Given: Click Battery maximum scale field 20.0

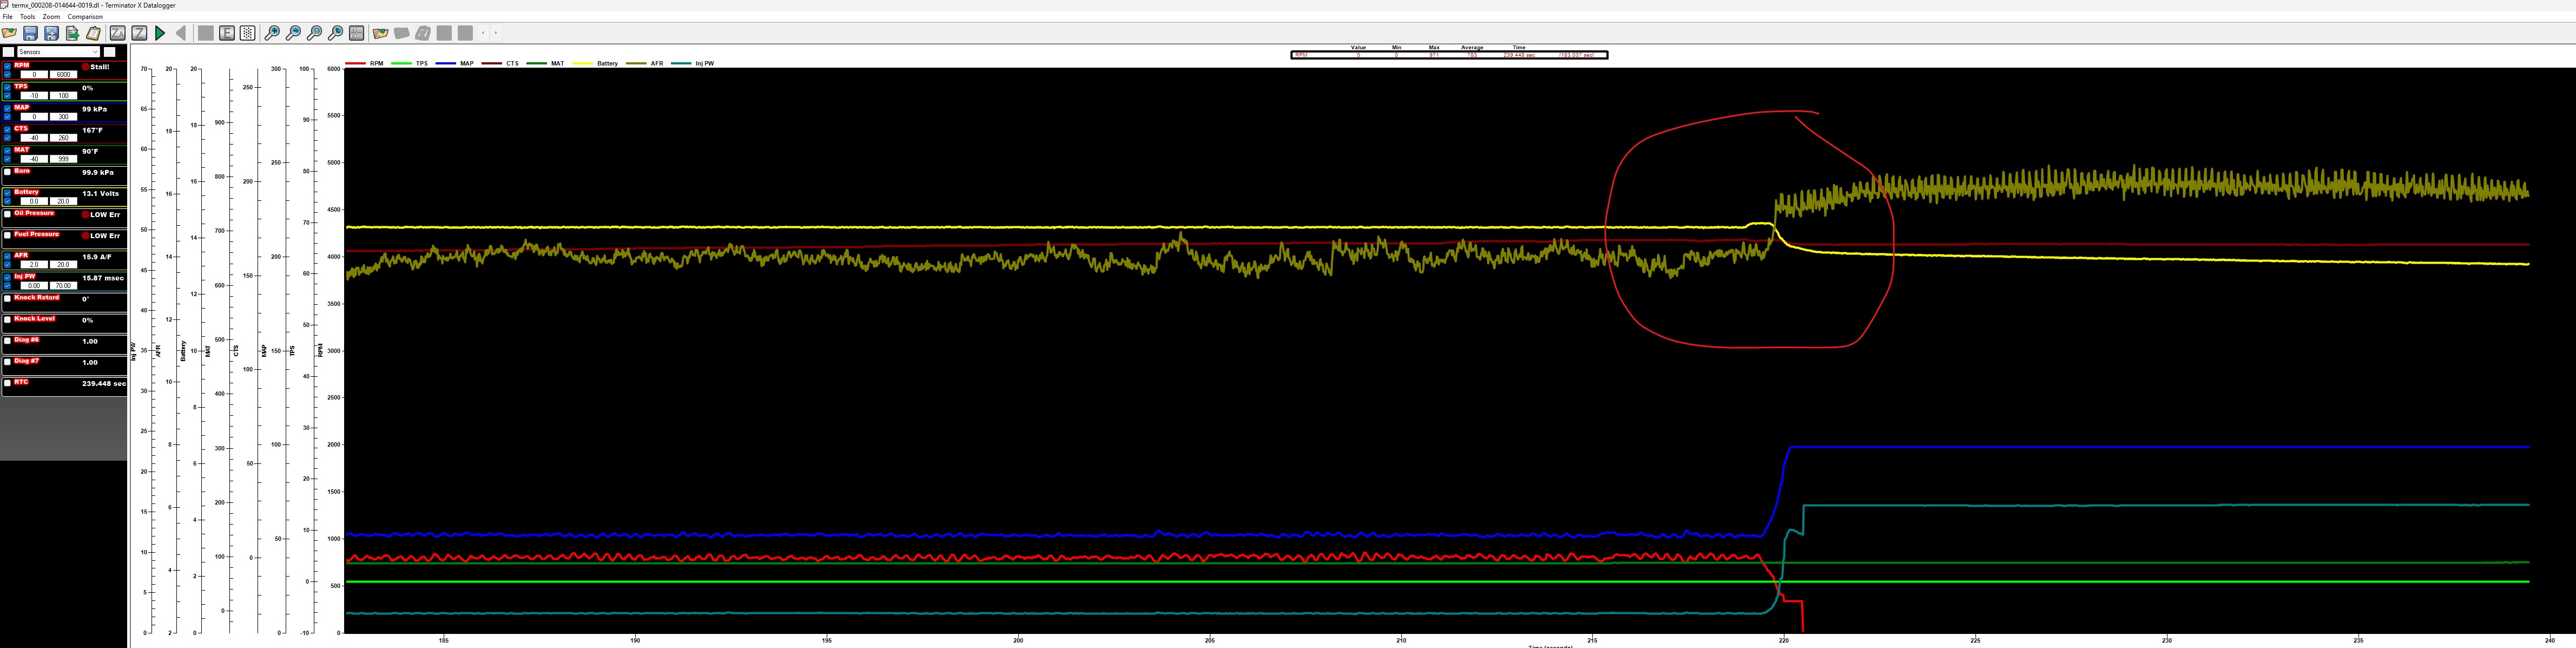Looking at the screenshot, I should 63,201.
